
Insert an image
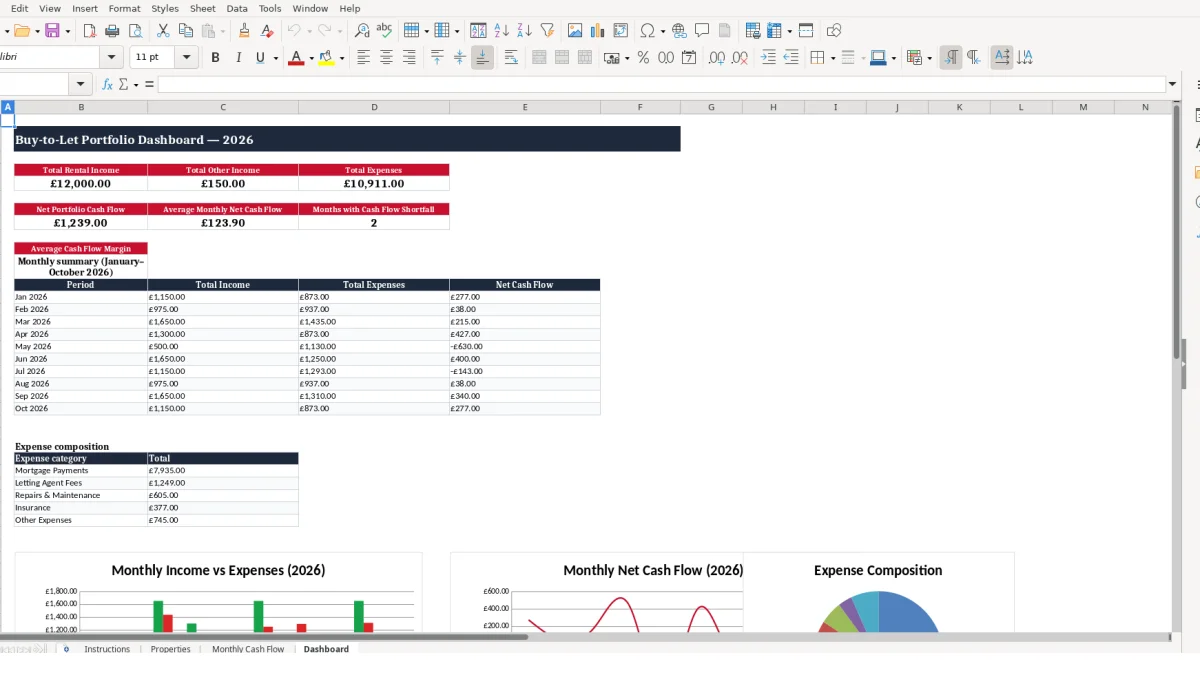[x=575, y=31]
